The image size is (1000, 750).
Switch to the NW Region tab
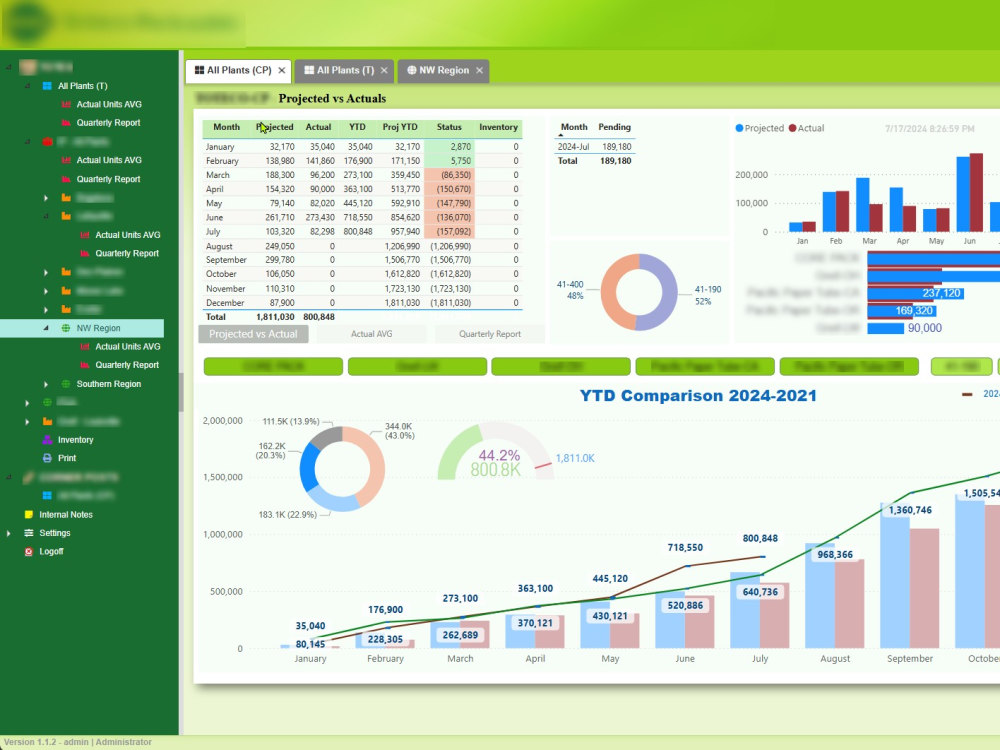(x=443, y=70)
